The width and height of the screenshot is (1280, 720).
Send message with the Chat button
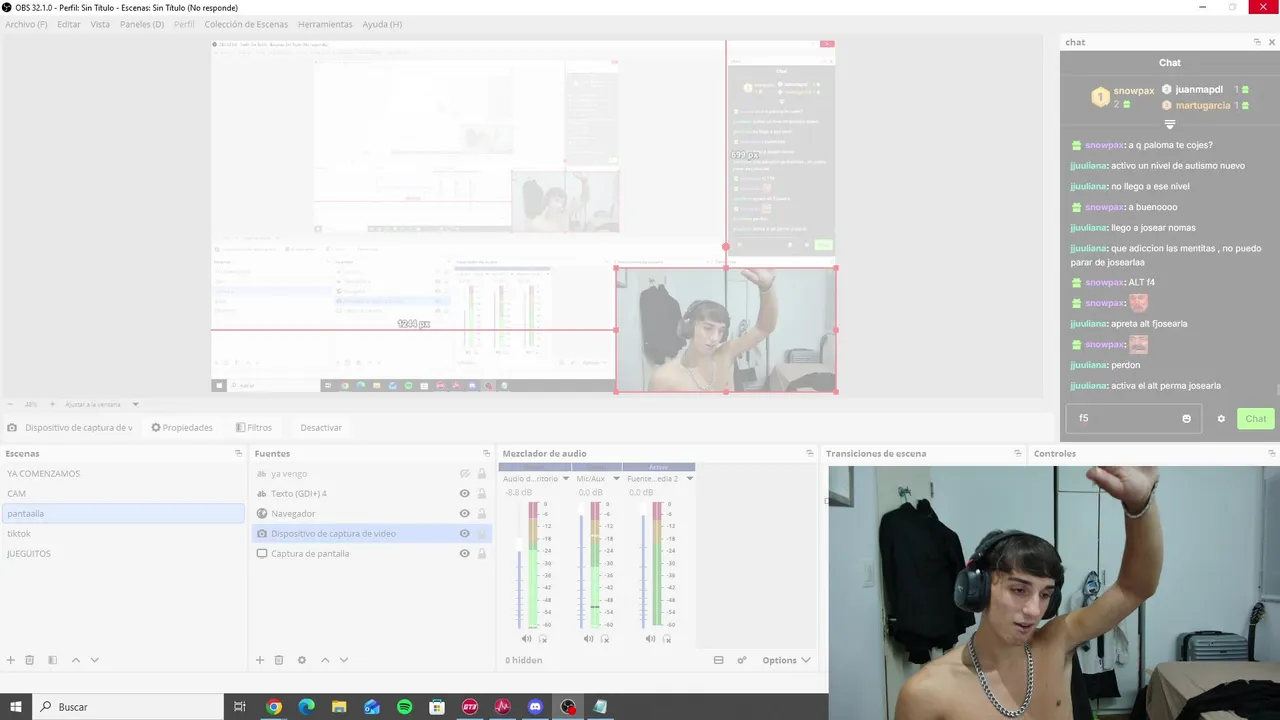tap(1256, 419)
